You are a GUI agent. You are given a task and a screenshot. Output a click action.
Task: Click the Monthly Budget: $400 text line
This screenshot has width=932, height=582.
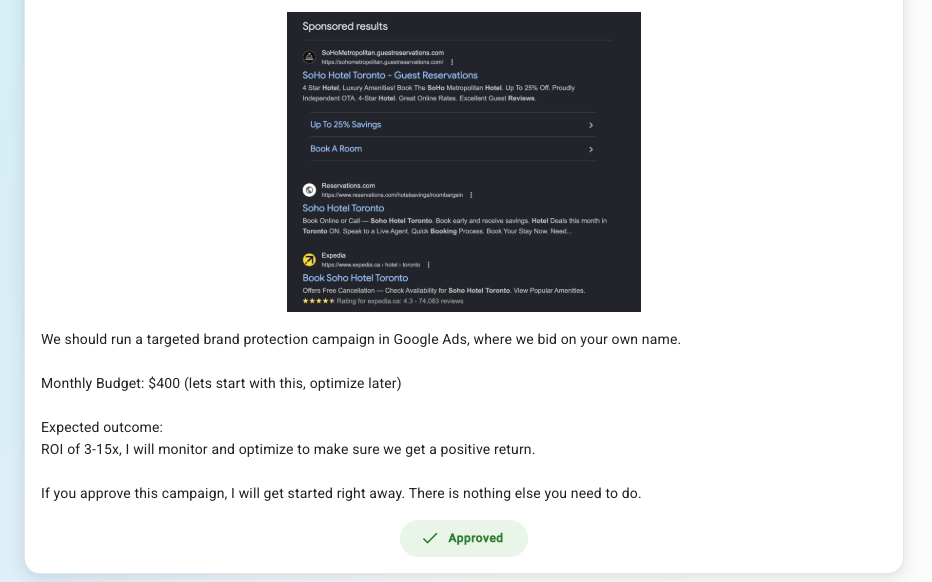[221, 383]
